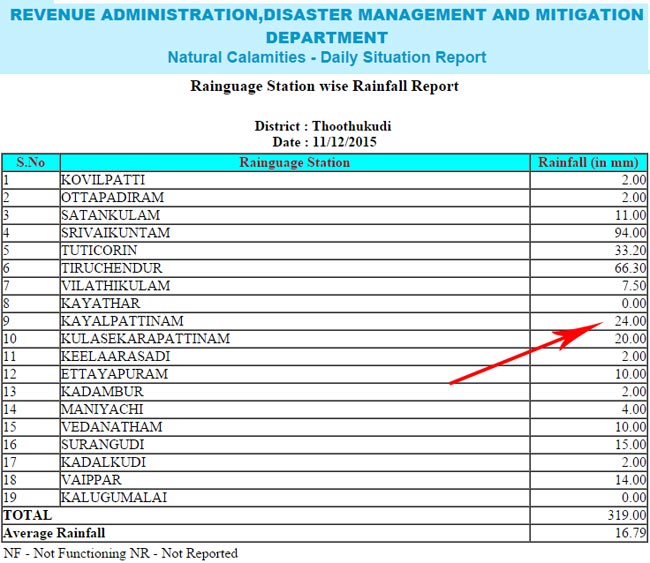
Task: Click the 7.50 rainfall value for VILATHIKULAM
Action: click(x=634, y=286)
